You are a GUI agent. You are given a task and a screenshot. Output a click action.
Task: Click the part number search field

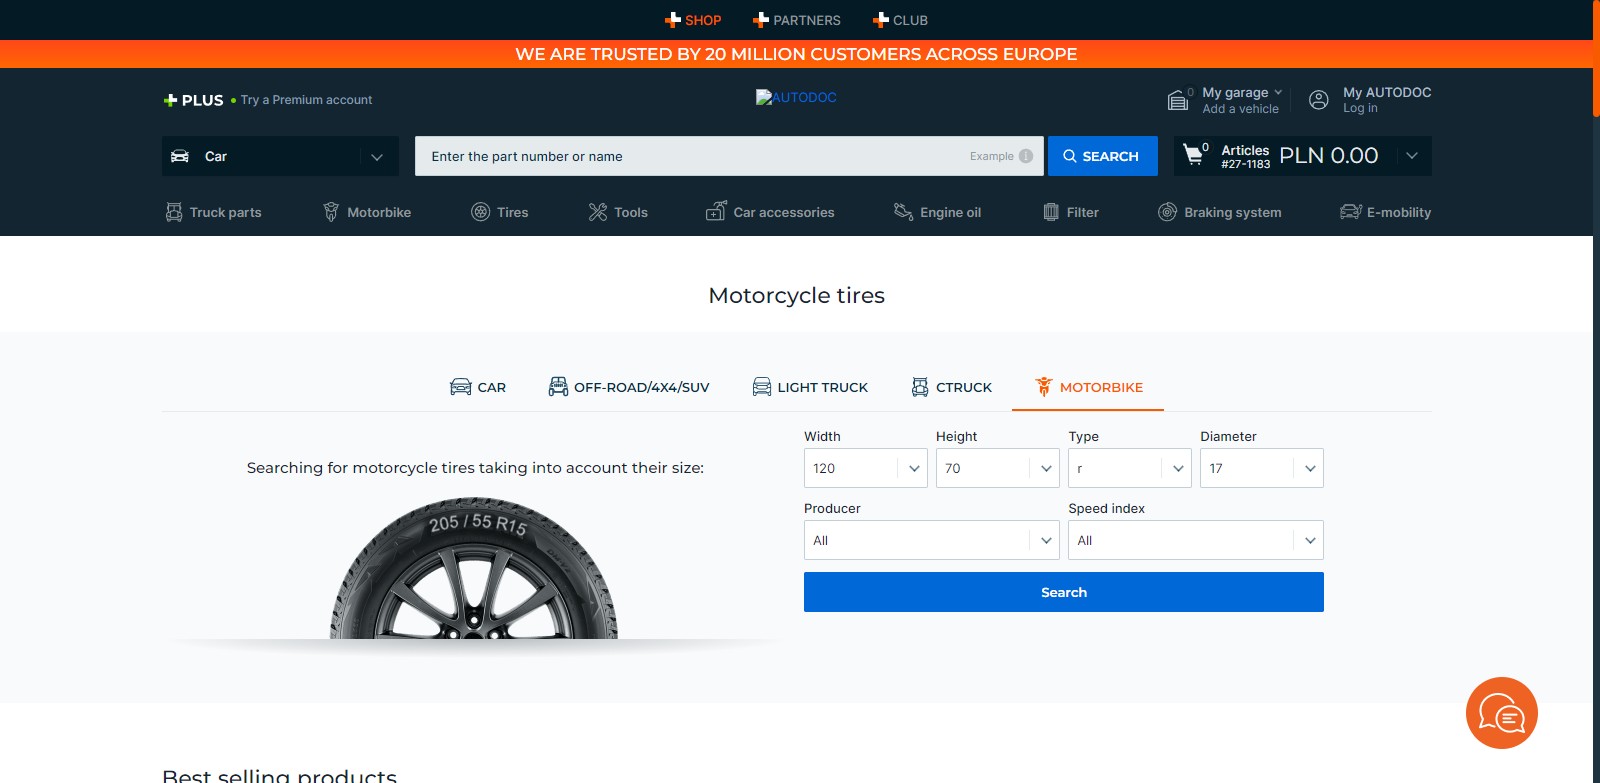pyautogui.click(x=690, y=156)
